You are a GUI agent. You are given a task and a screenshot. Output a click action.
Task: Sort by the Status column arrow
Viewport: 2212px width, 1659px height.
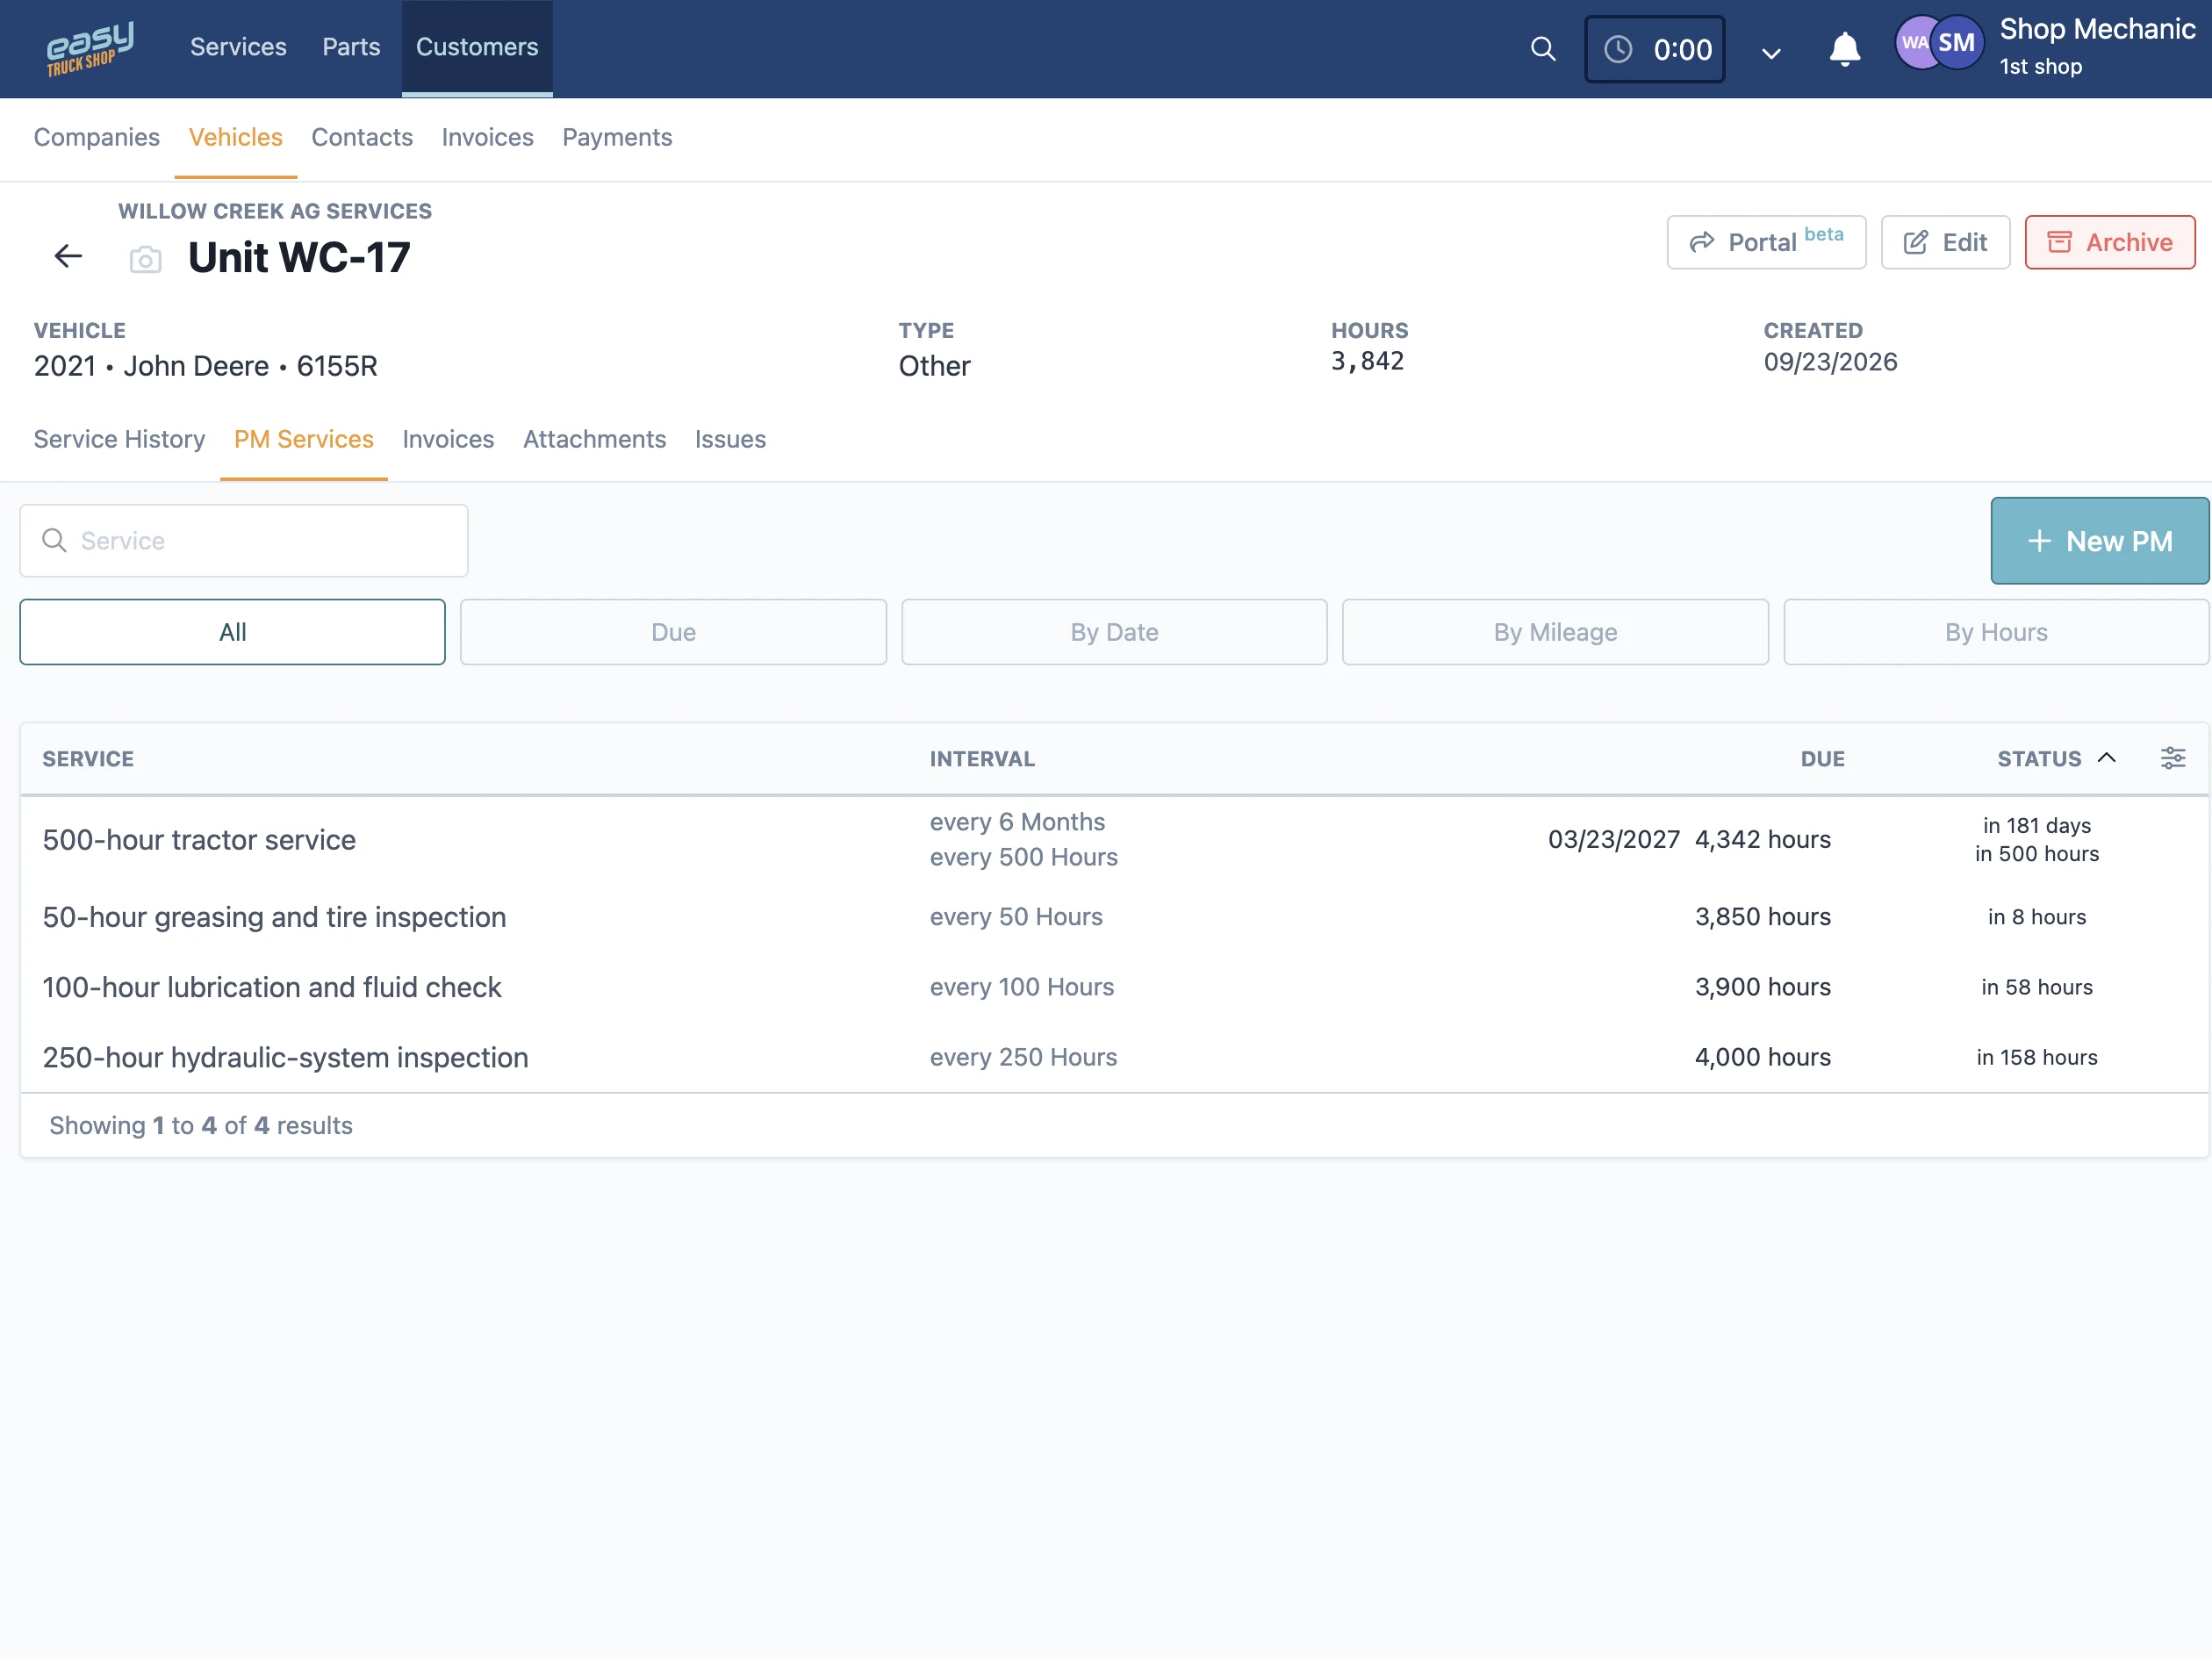(x=2107, y=758)
